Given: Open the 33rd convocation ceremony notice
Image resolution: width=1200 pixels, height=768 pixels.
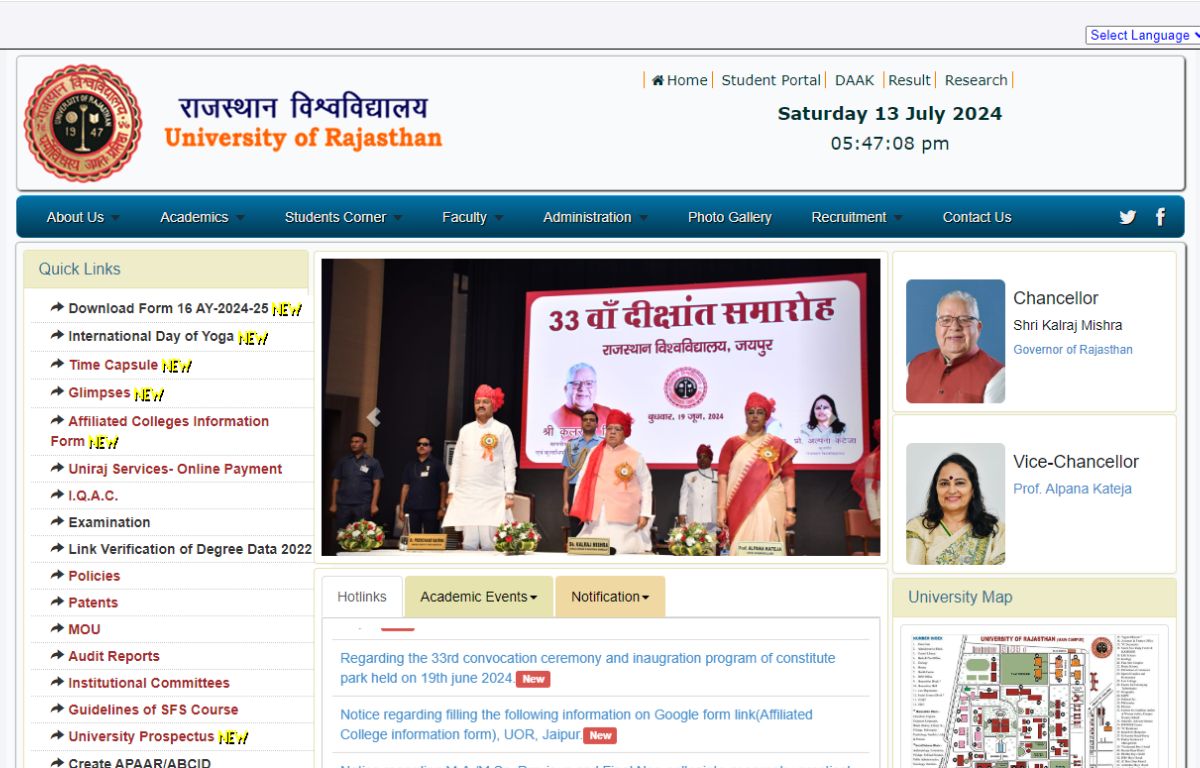Looking at the screenshot, I should tap(588, 668).
